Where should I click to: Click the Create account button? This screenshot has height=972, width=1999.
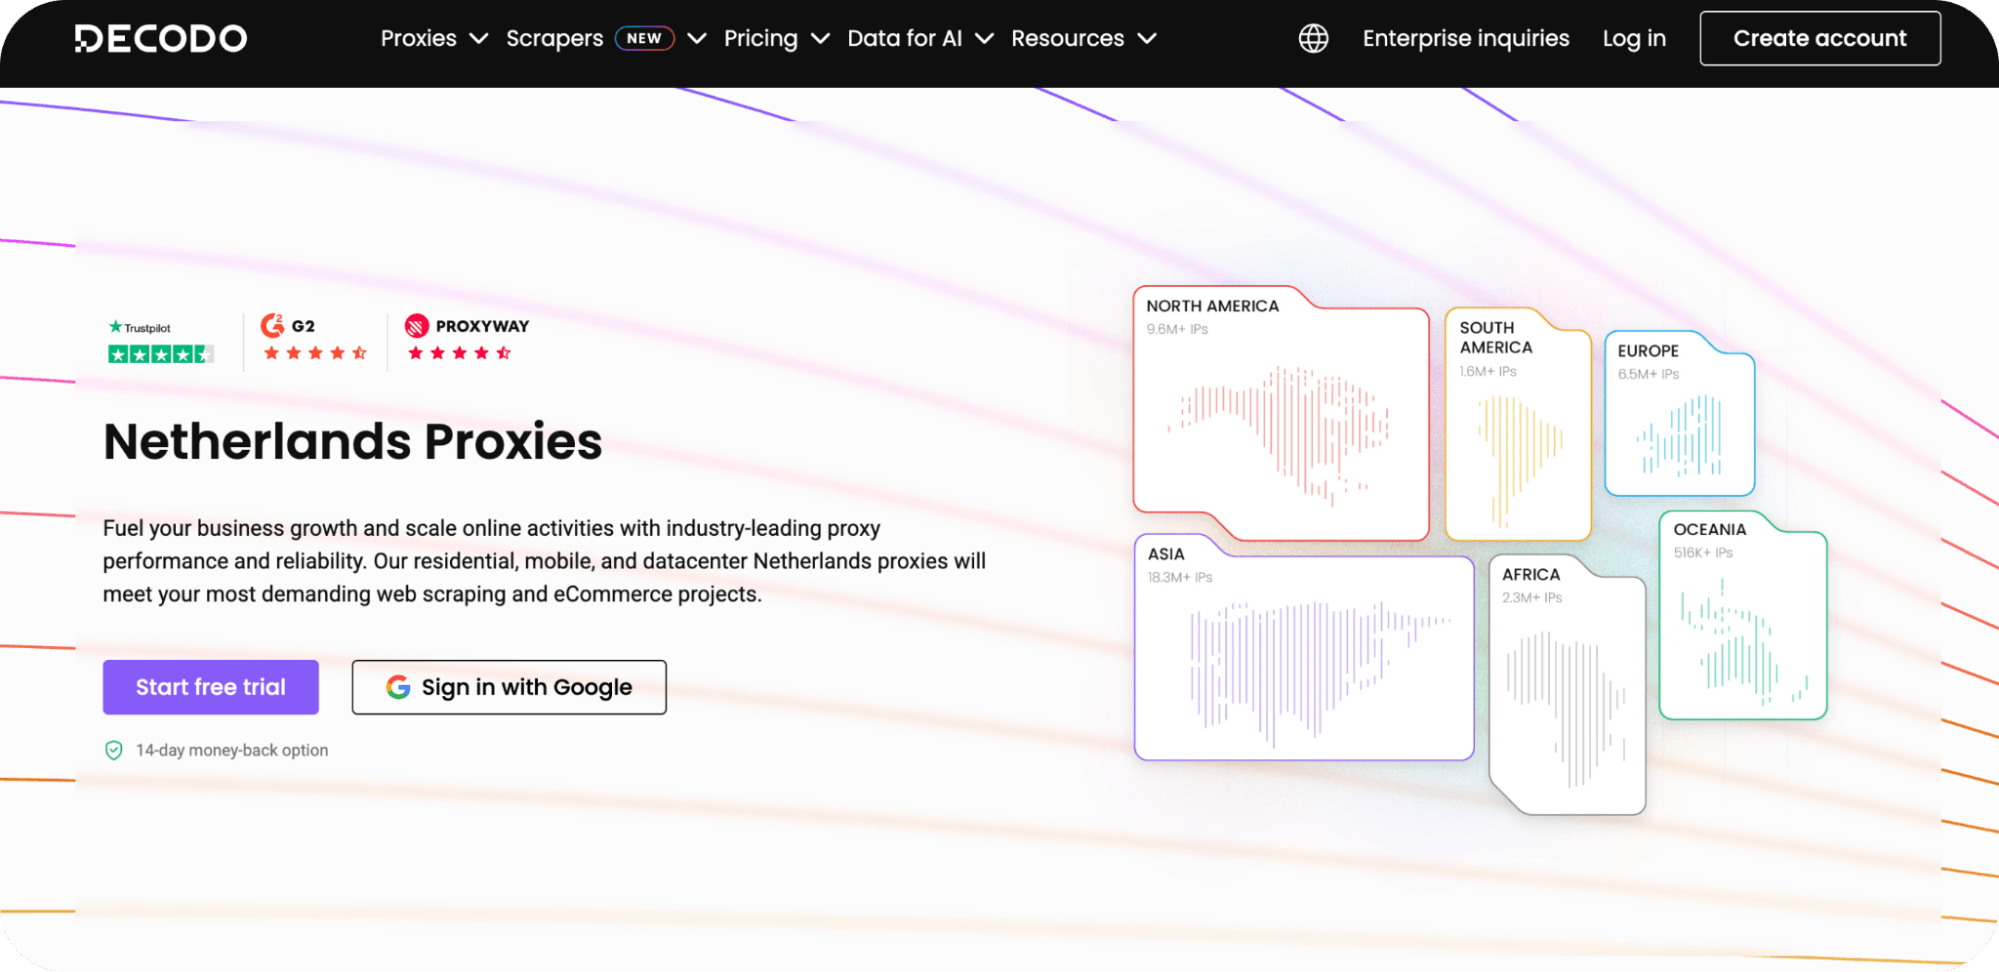pos(1820,38)
